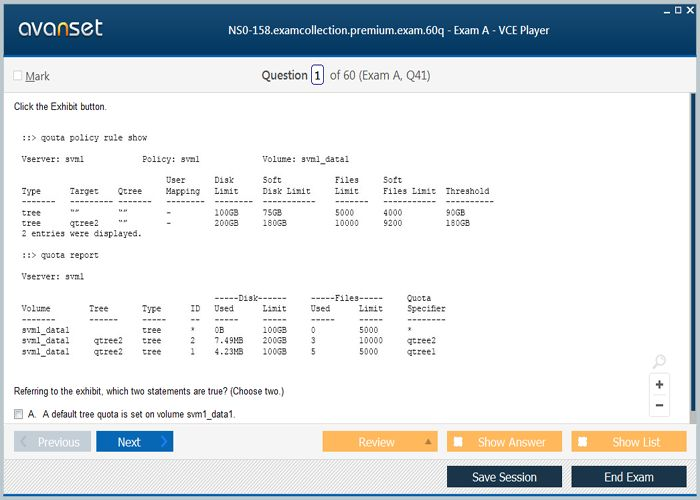Go to the Previous question

click(x=52, y=442)
